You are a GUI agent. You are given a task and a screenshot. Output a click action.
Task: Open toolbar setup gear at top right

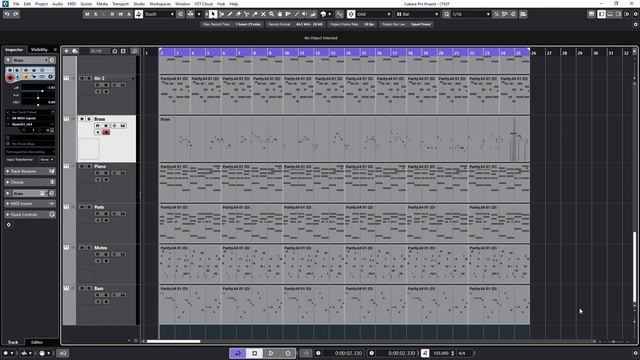pyautogui.click(x=635, y=14)
